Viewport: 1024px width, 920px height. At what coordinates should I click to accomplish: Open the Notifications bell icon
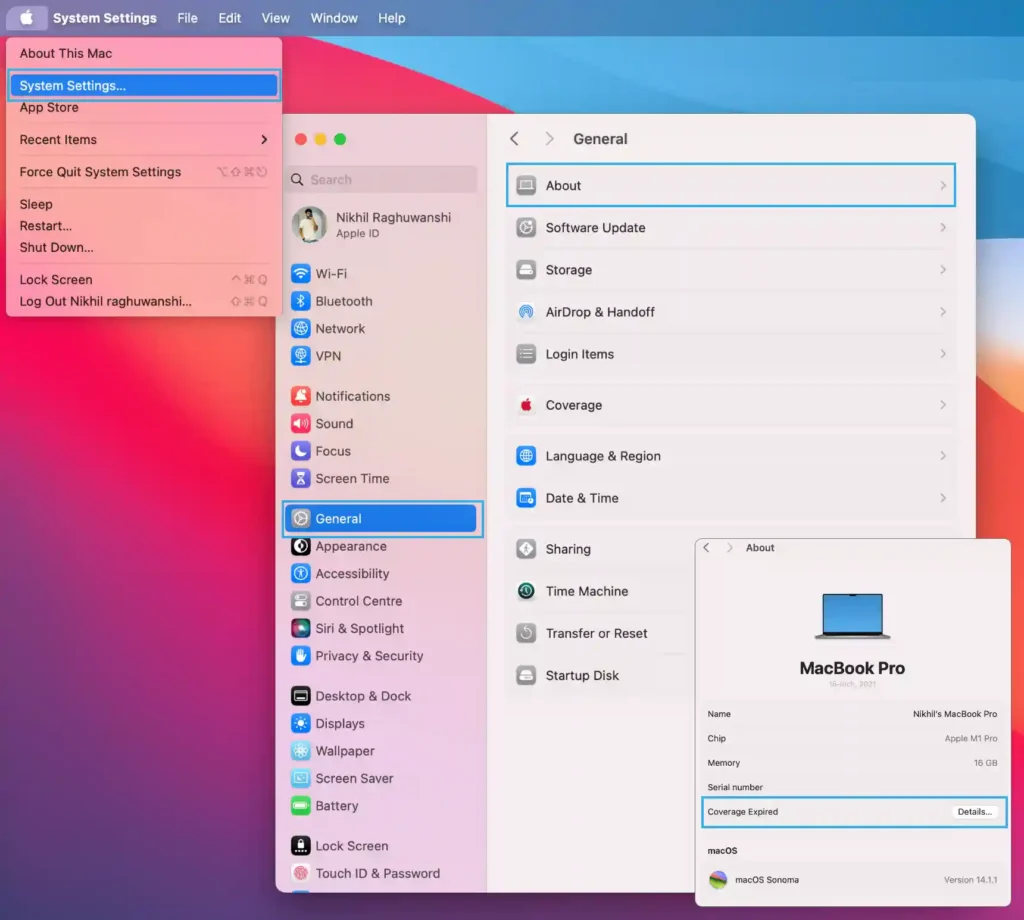(300, 396)
